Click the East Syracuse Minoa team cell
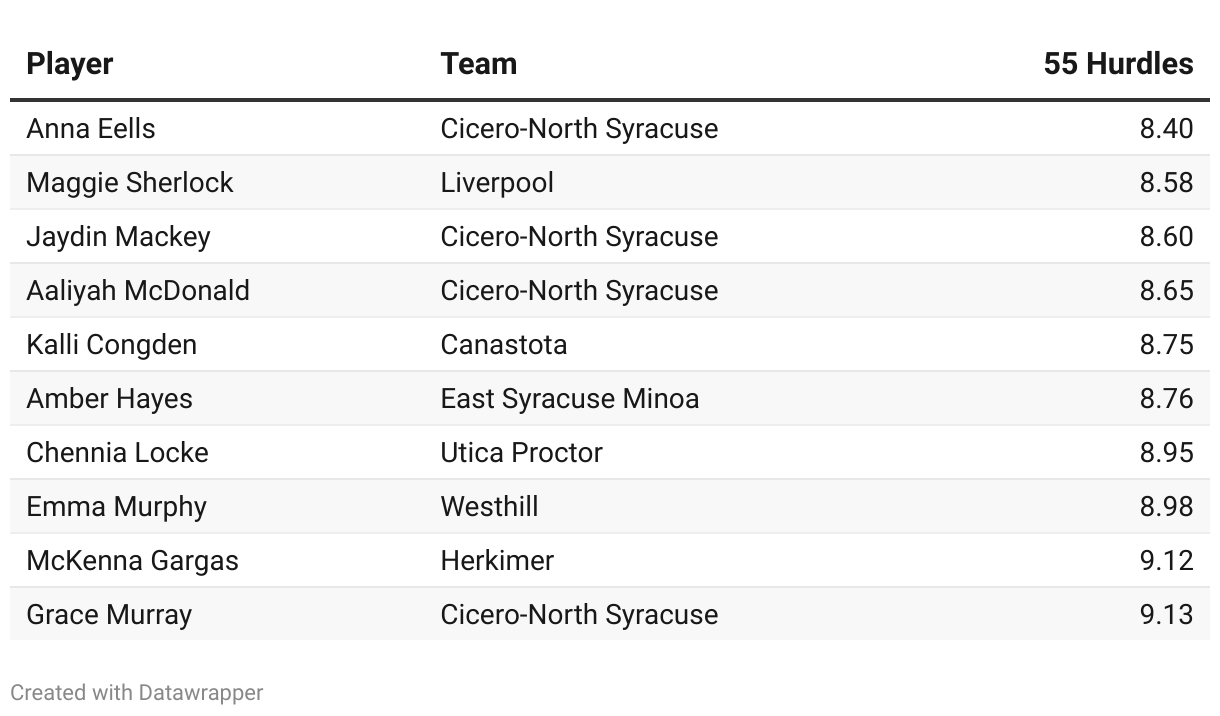The width and height of the screenshot is (1220, 716). coord(569,398)
